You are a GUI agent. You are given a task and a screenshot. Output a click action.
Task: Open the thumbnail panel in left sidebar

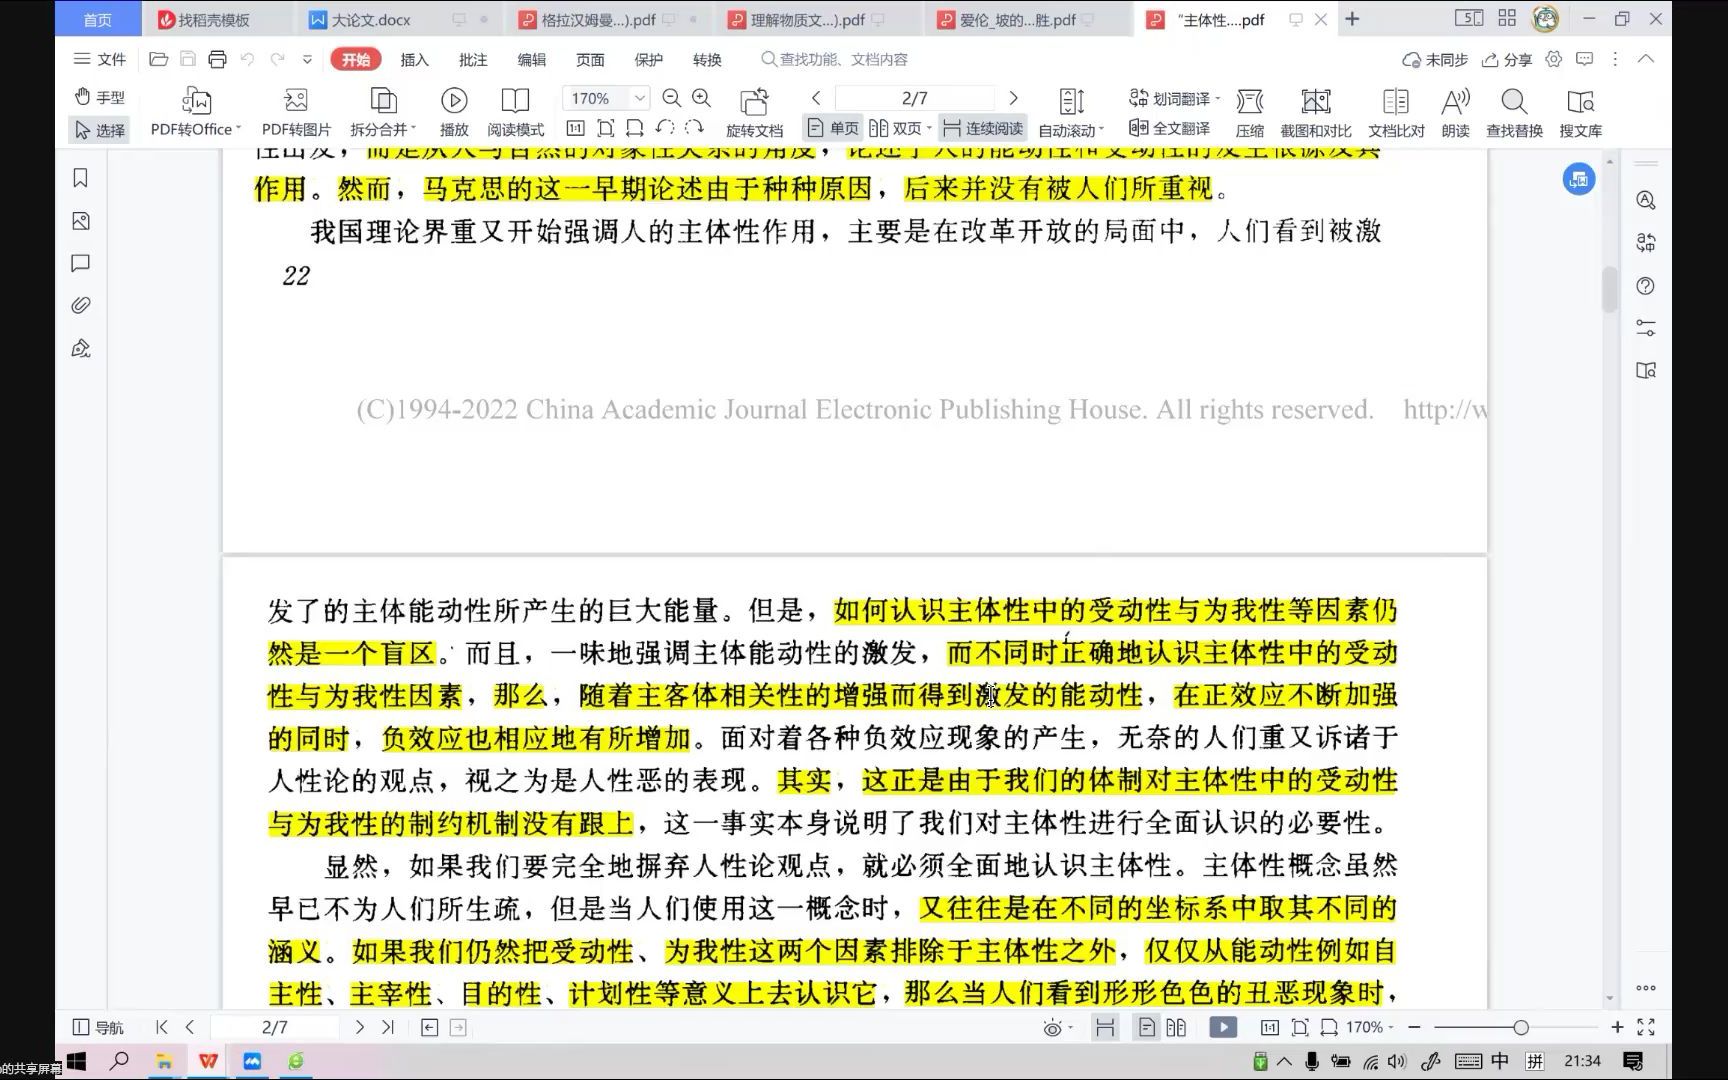pyautogui.click(x=81, y=221)
